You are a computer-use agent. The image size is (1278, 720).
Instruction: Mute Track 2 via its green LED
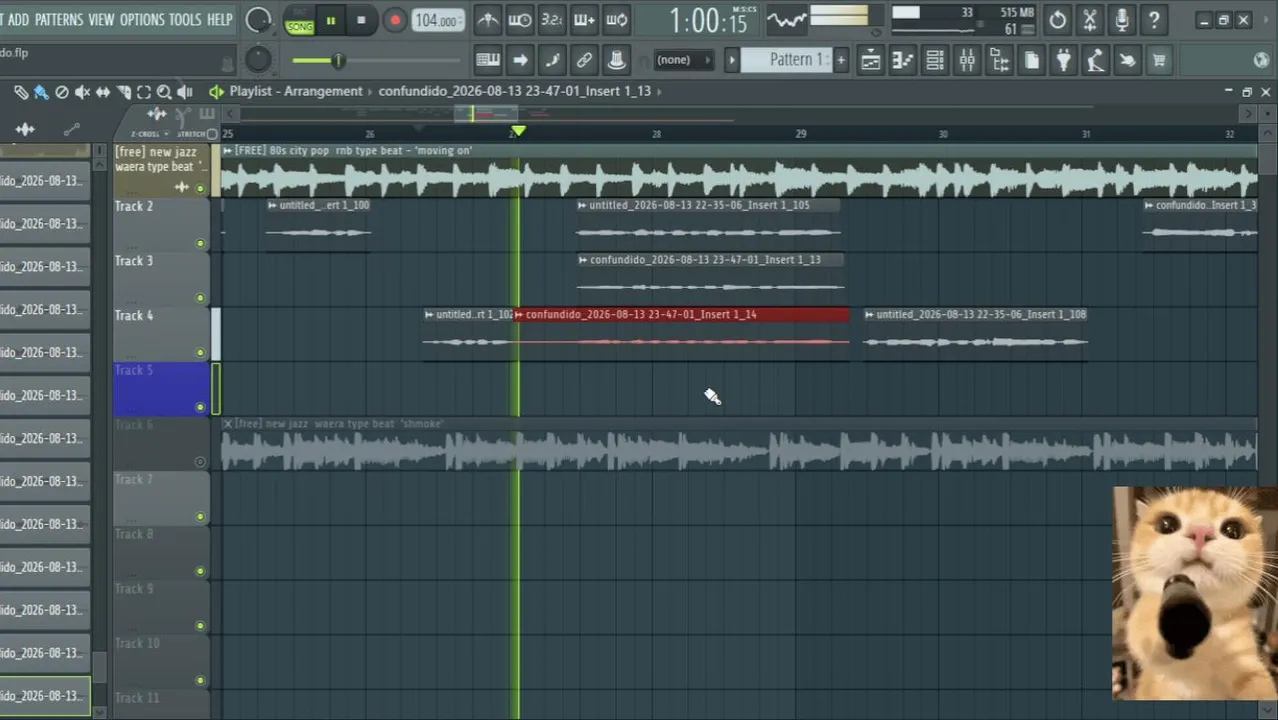click(x=200, y=243)
